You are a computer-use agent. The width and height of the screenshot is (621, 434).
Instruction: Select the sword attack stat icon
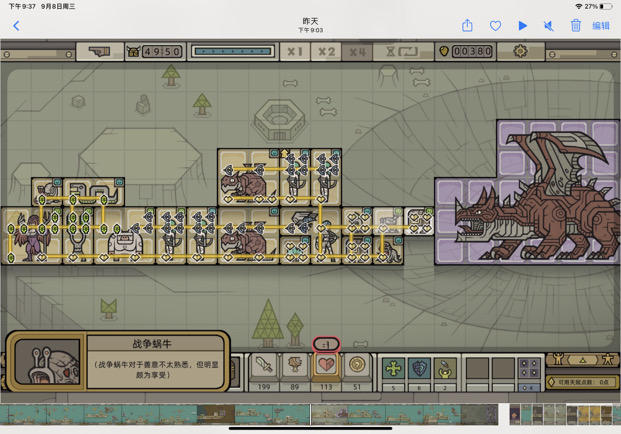264,364
